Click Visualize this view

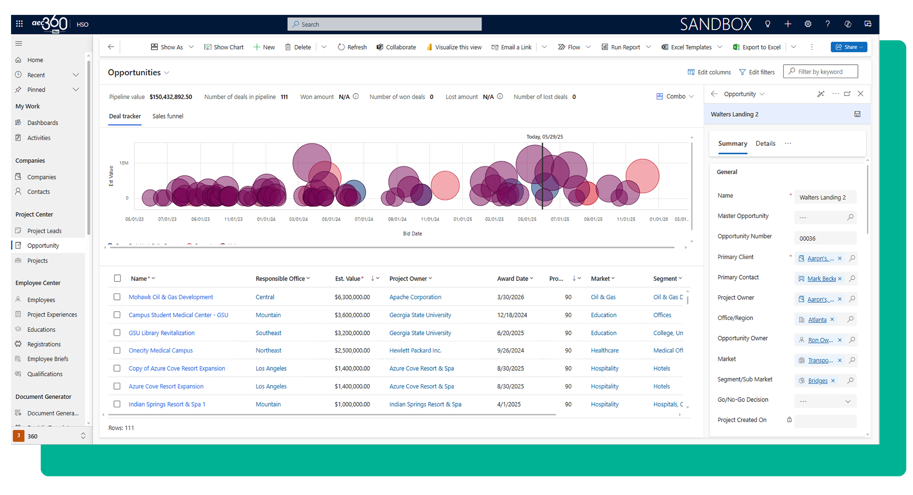point(454,47)
